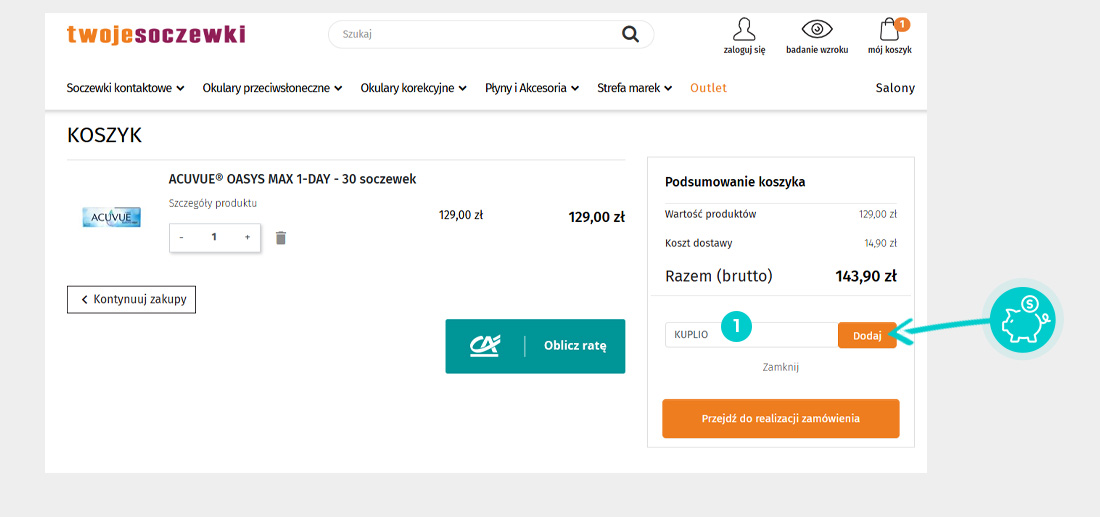This screenshot has width=1100, height=517.
Task: Focus the quantity field showing 1
Action: (214, 238)
